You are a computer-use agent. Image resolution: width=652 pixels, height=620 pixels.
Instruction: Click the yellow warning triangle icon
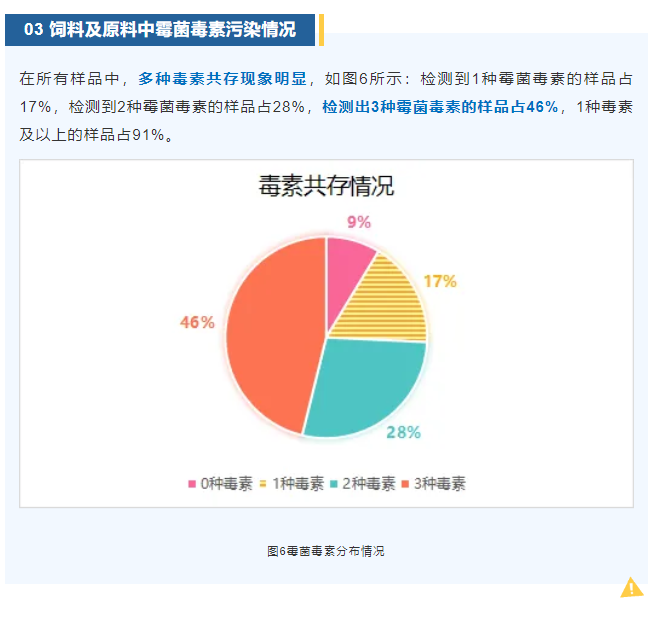(x=632, y=587)
